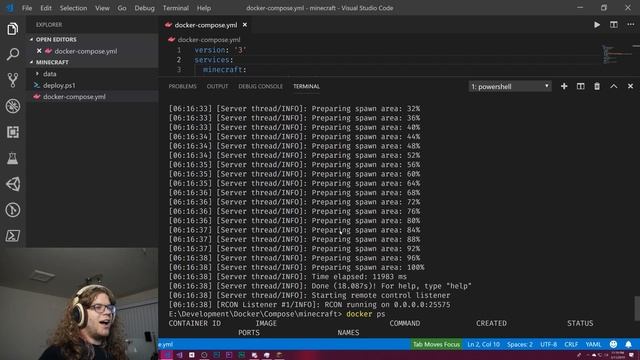Change indentation via Spaces: 2

tap(520, 344)
